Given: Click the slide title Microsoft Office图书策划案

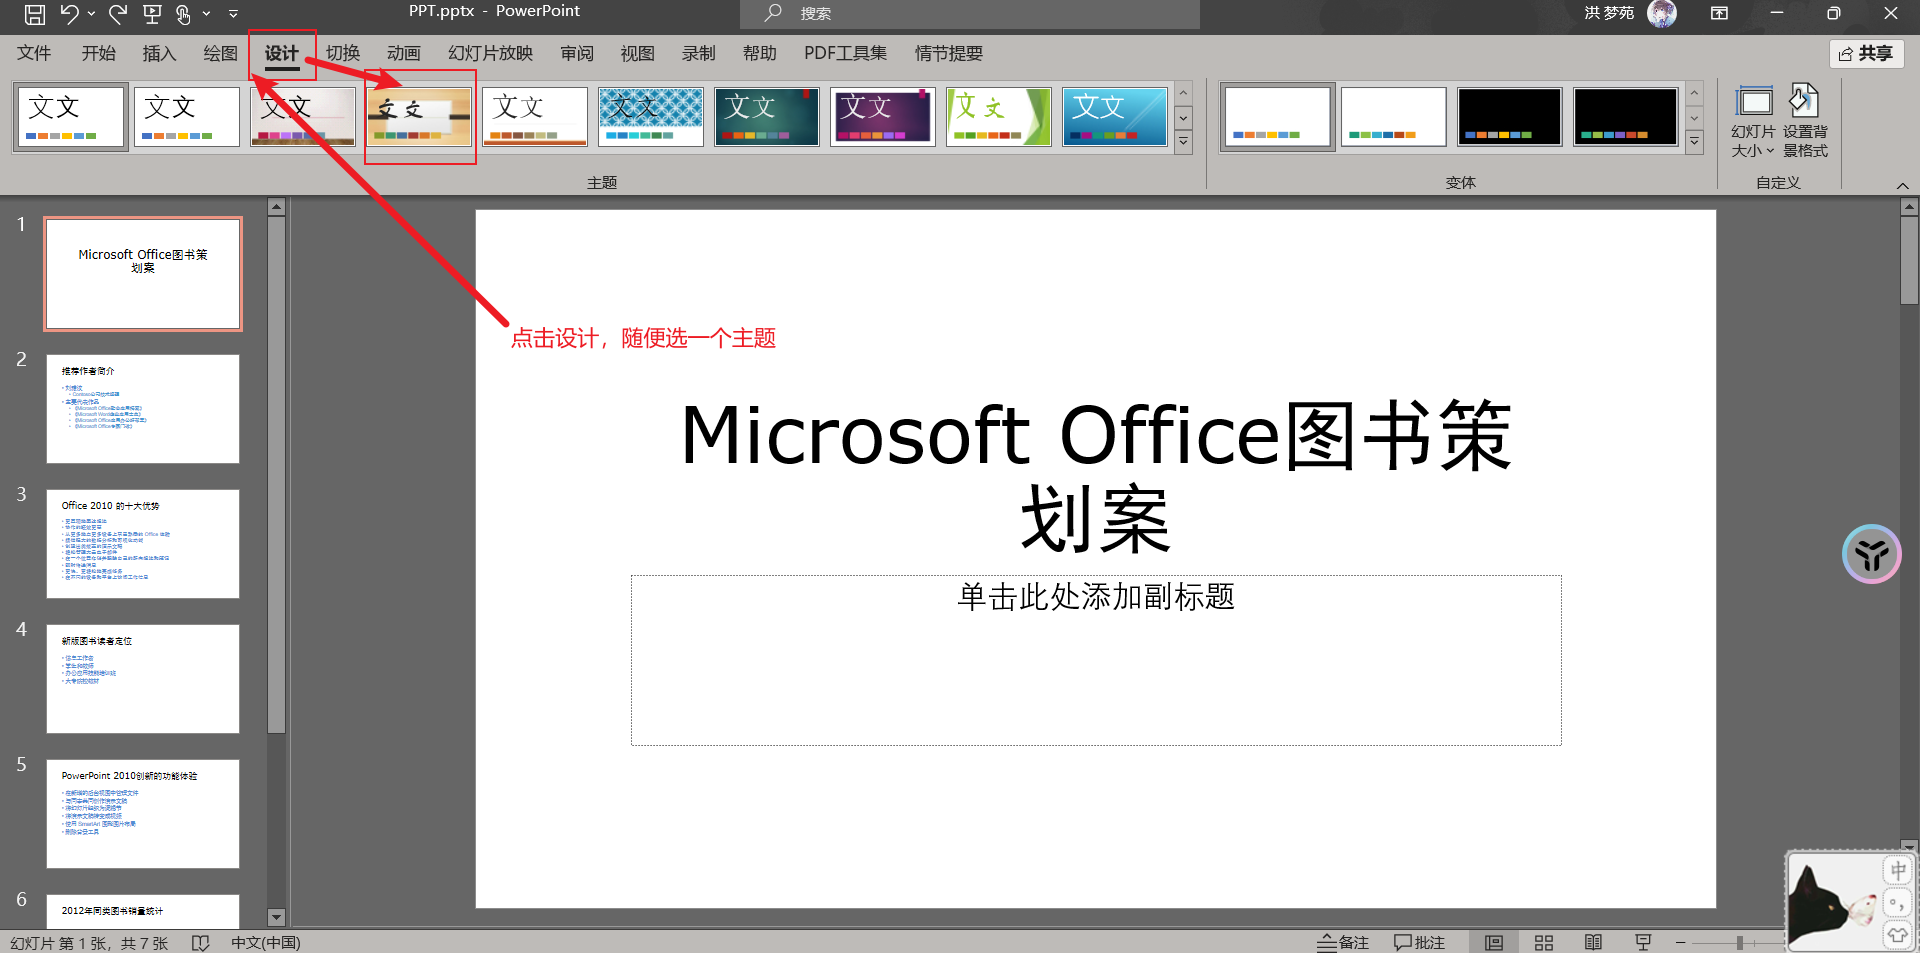Looking at the screenshot, I should [1096, 477].
